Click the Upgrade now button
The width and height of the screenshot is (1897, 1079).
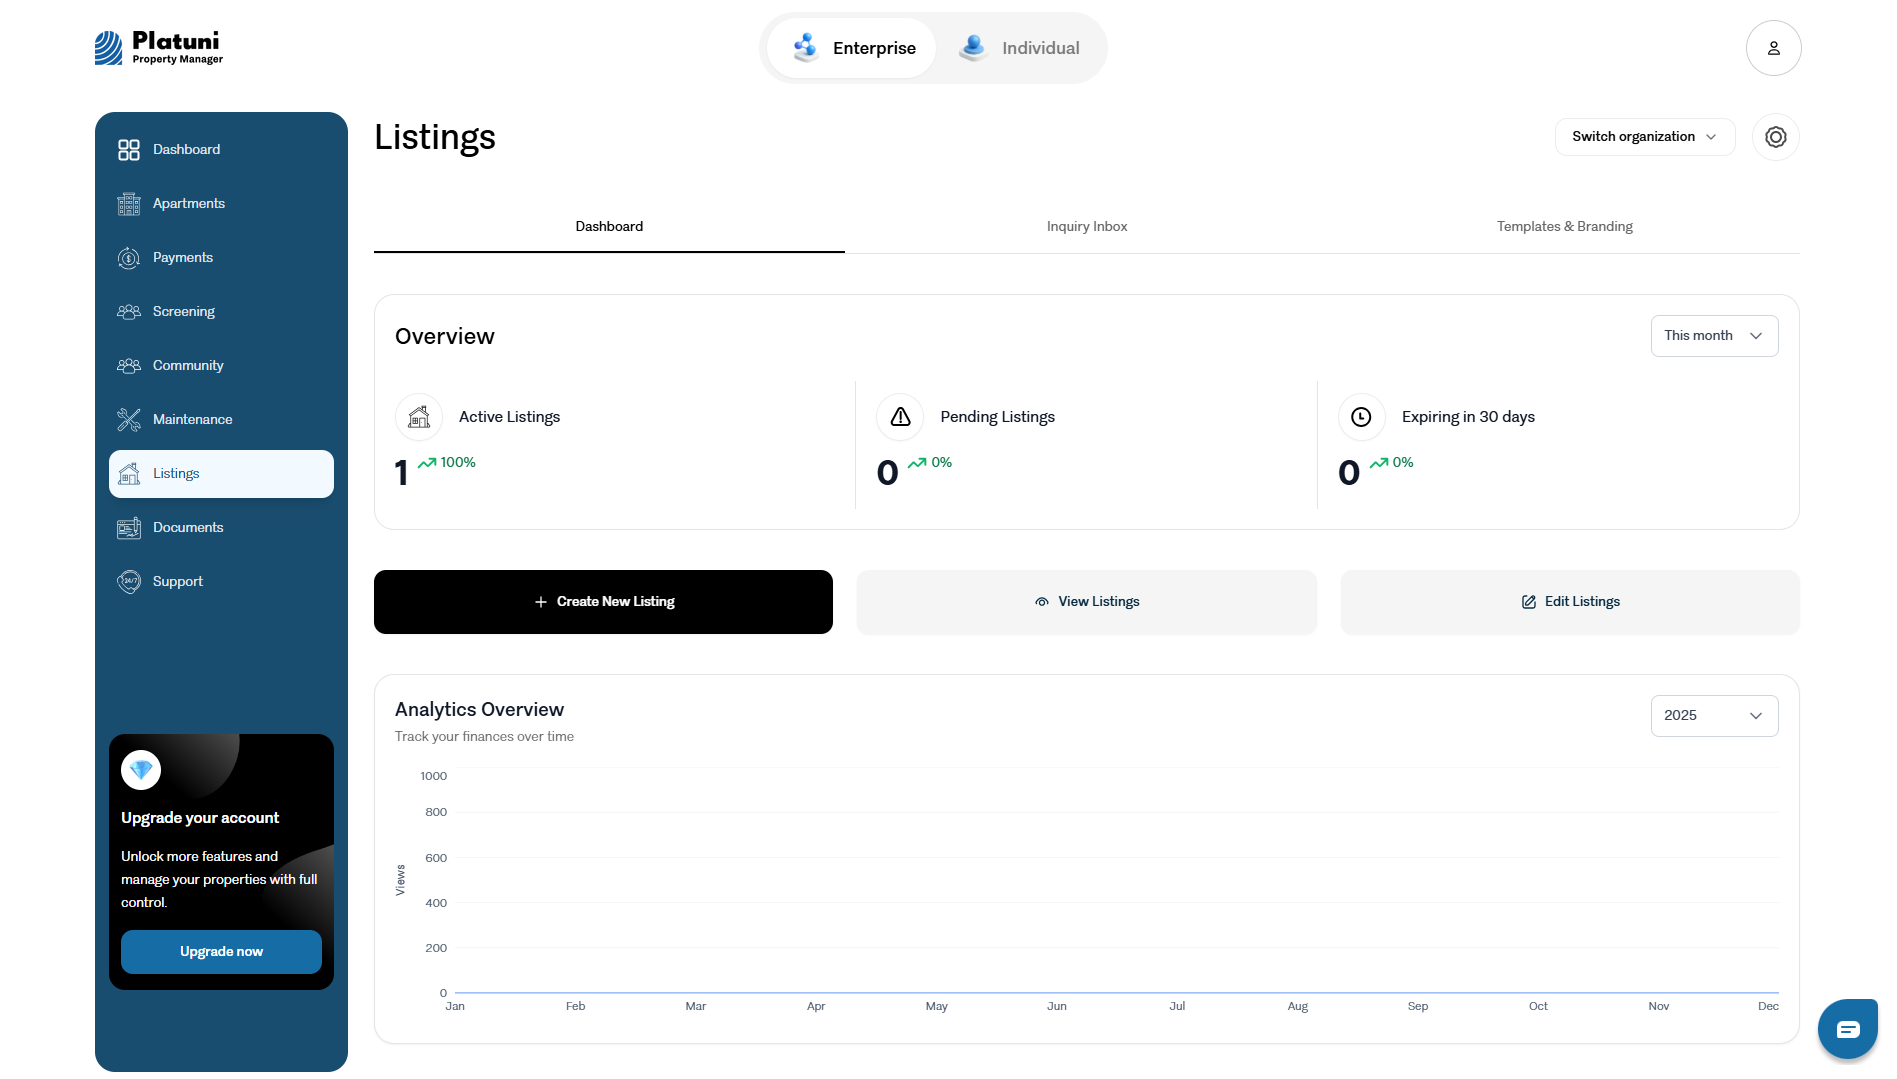(221, 952)
